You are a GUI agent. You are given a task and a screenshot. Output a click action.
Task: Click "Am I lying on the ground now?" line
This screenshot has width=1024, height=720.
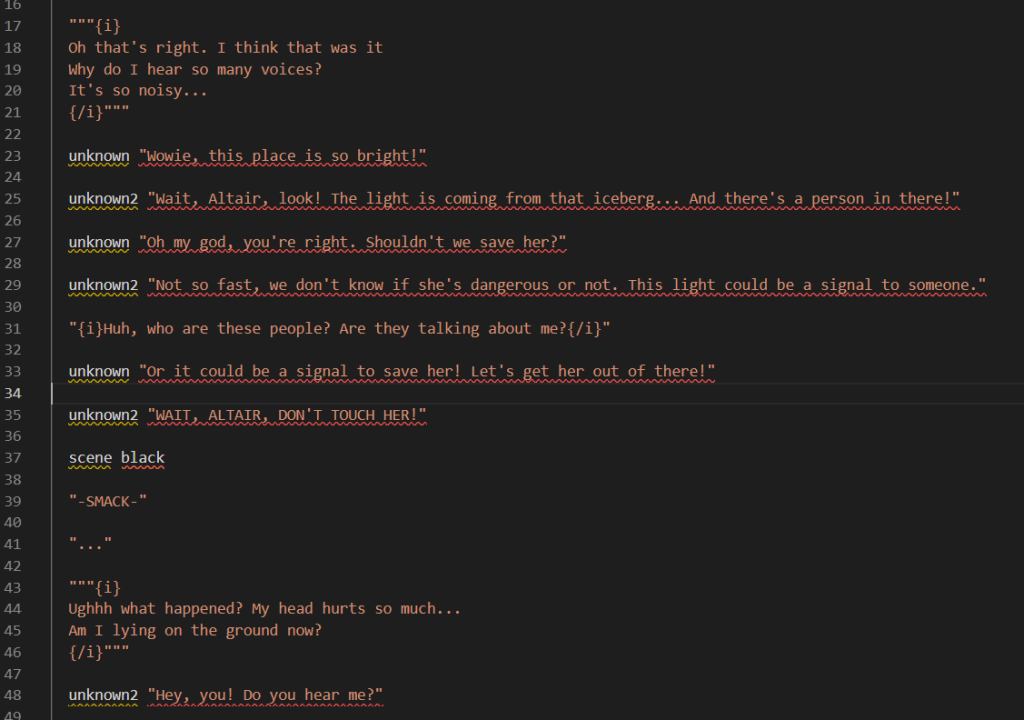coord(195,630)
